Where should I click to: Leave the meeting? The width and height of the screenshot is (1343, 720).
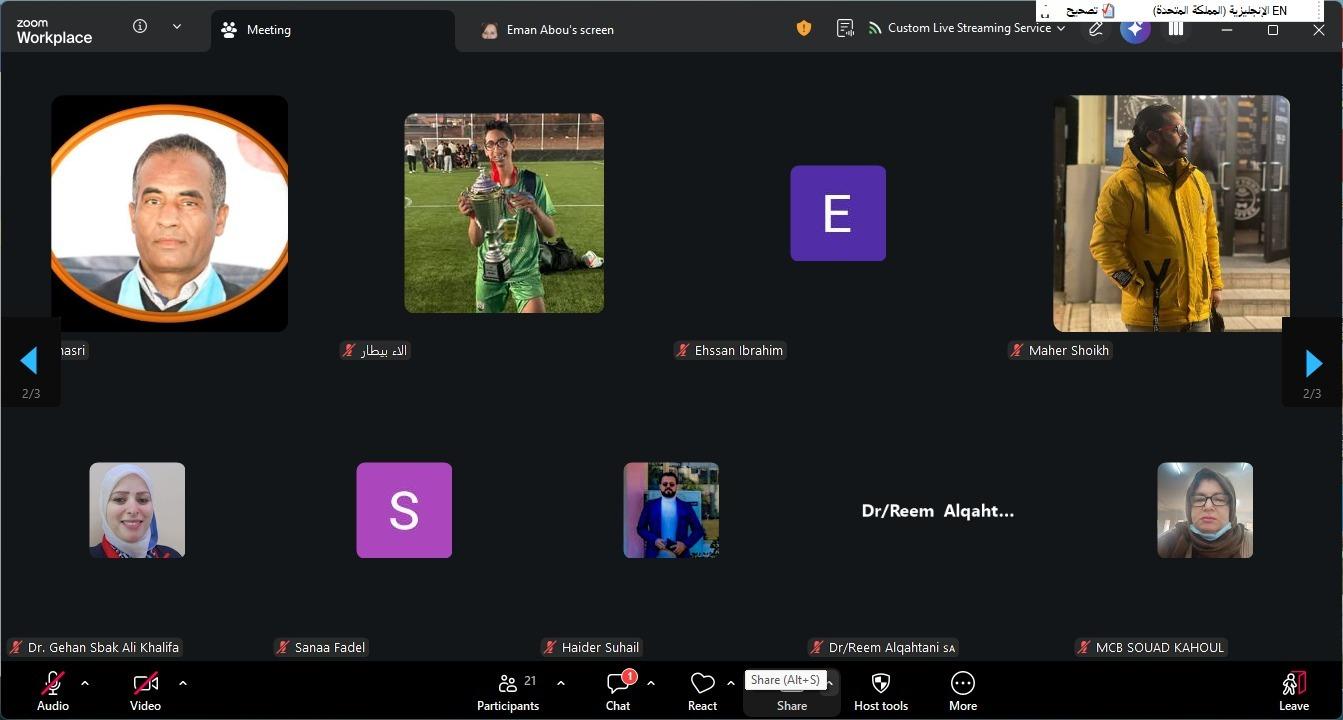pyautogui.click(x=1293, y=691)
